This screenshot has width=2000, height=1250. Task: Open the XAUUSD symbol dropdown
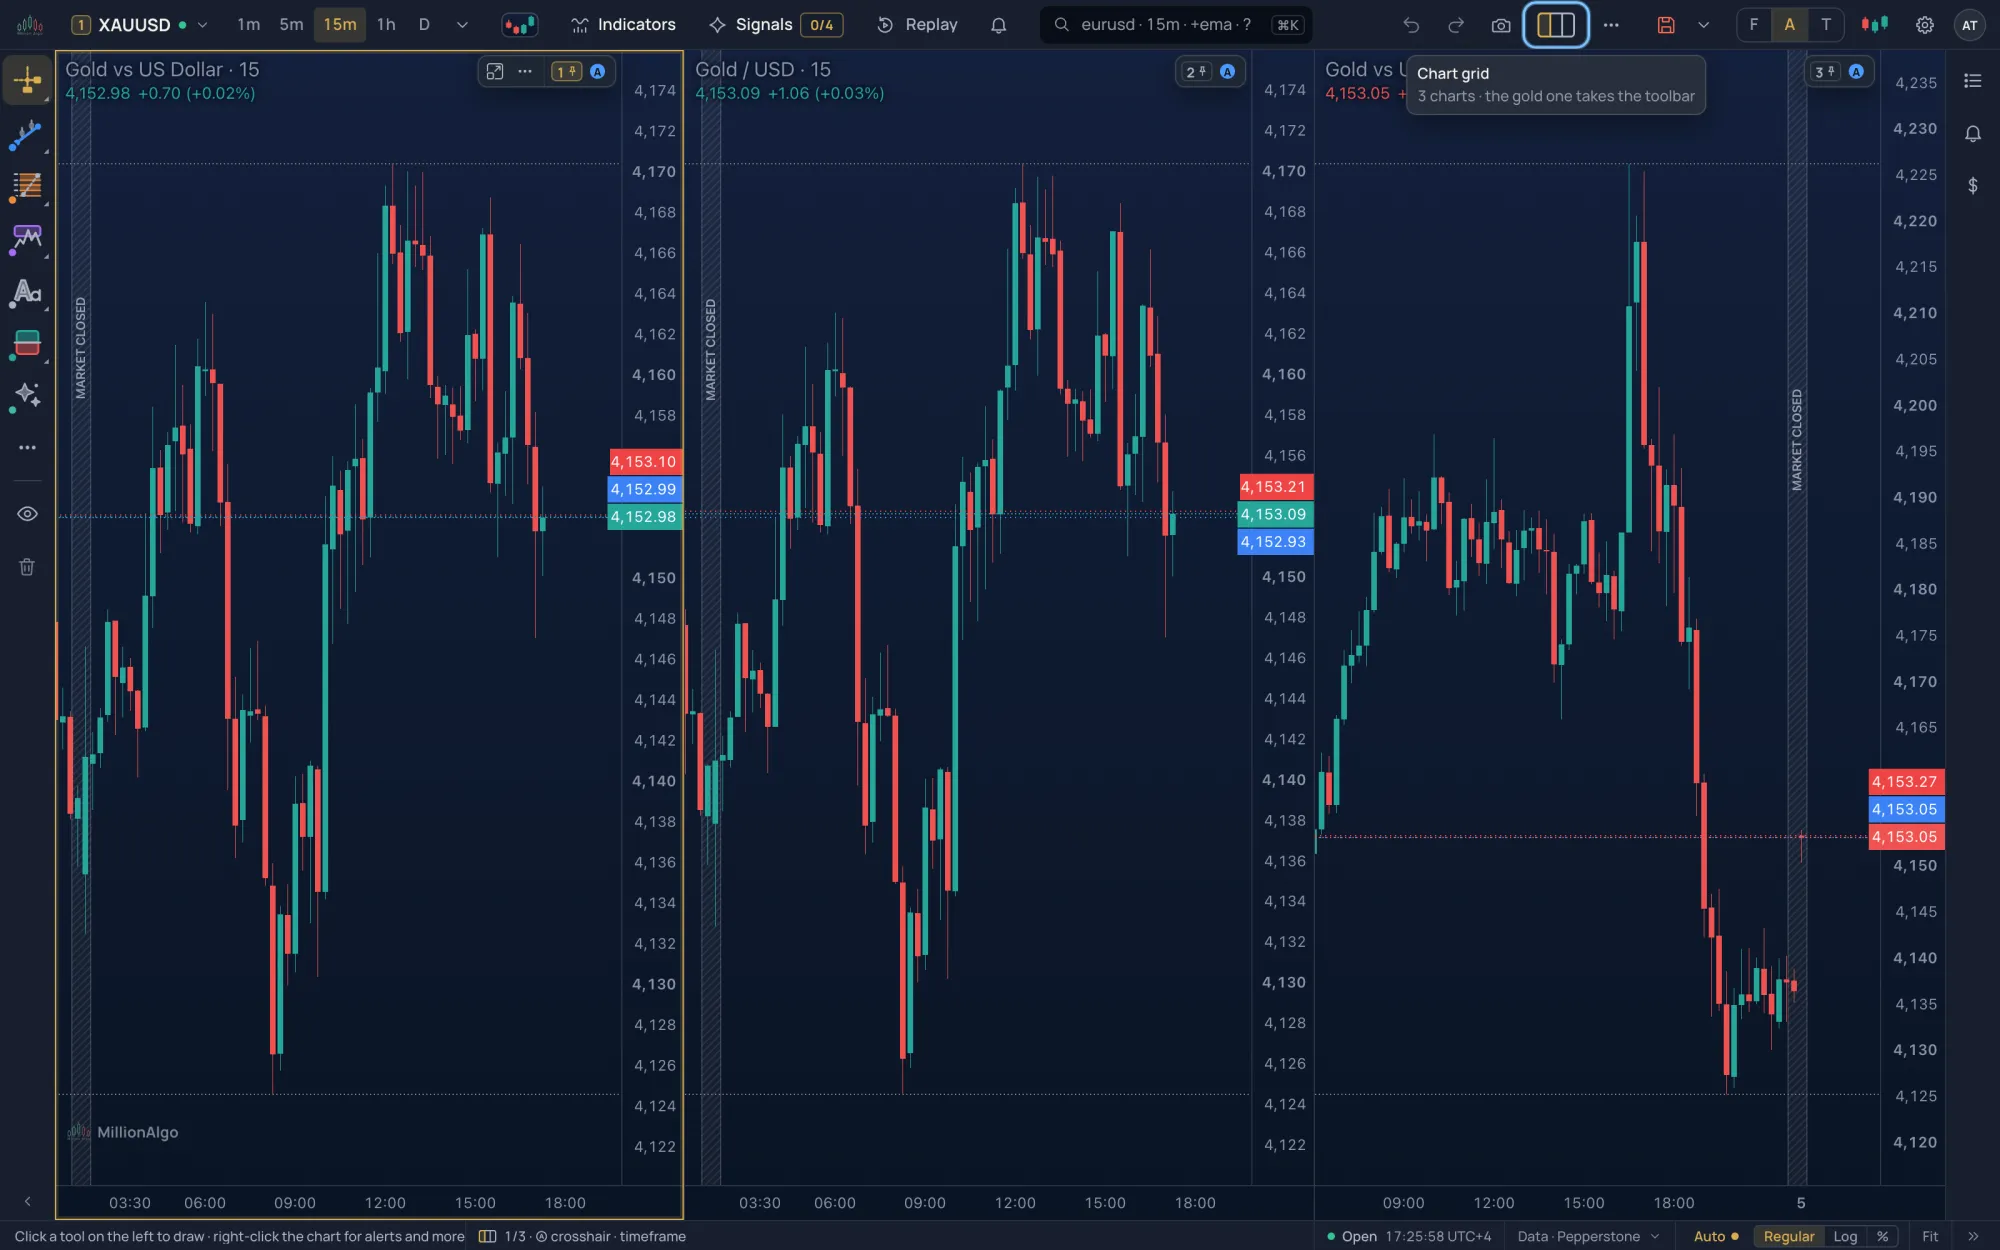tap(140, 25)
